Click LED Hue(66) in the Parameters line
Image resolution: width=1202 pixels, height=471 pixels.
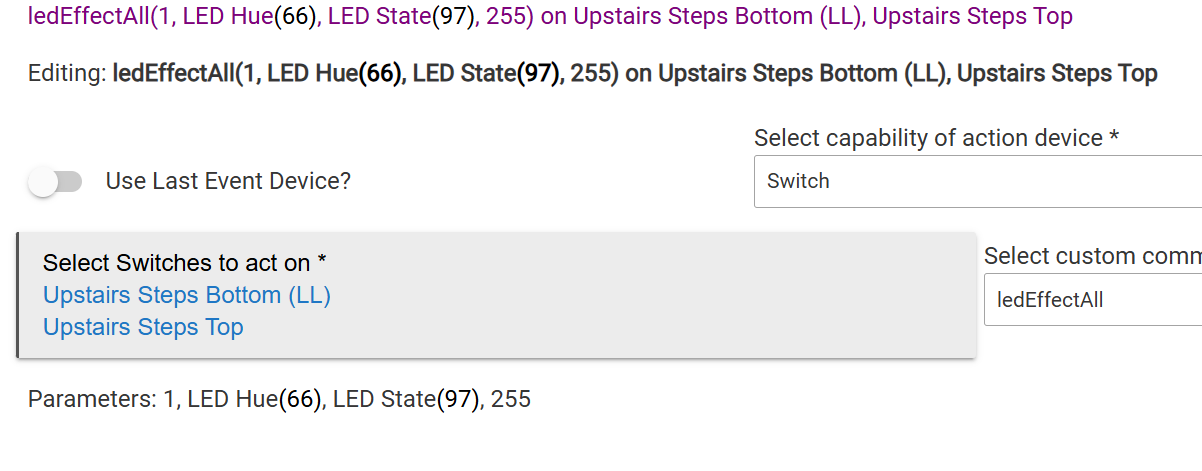[255, 400]
